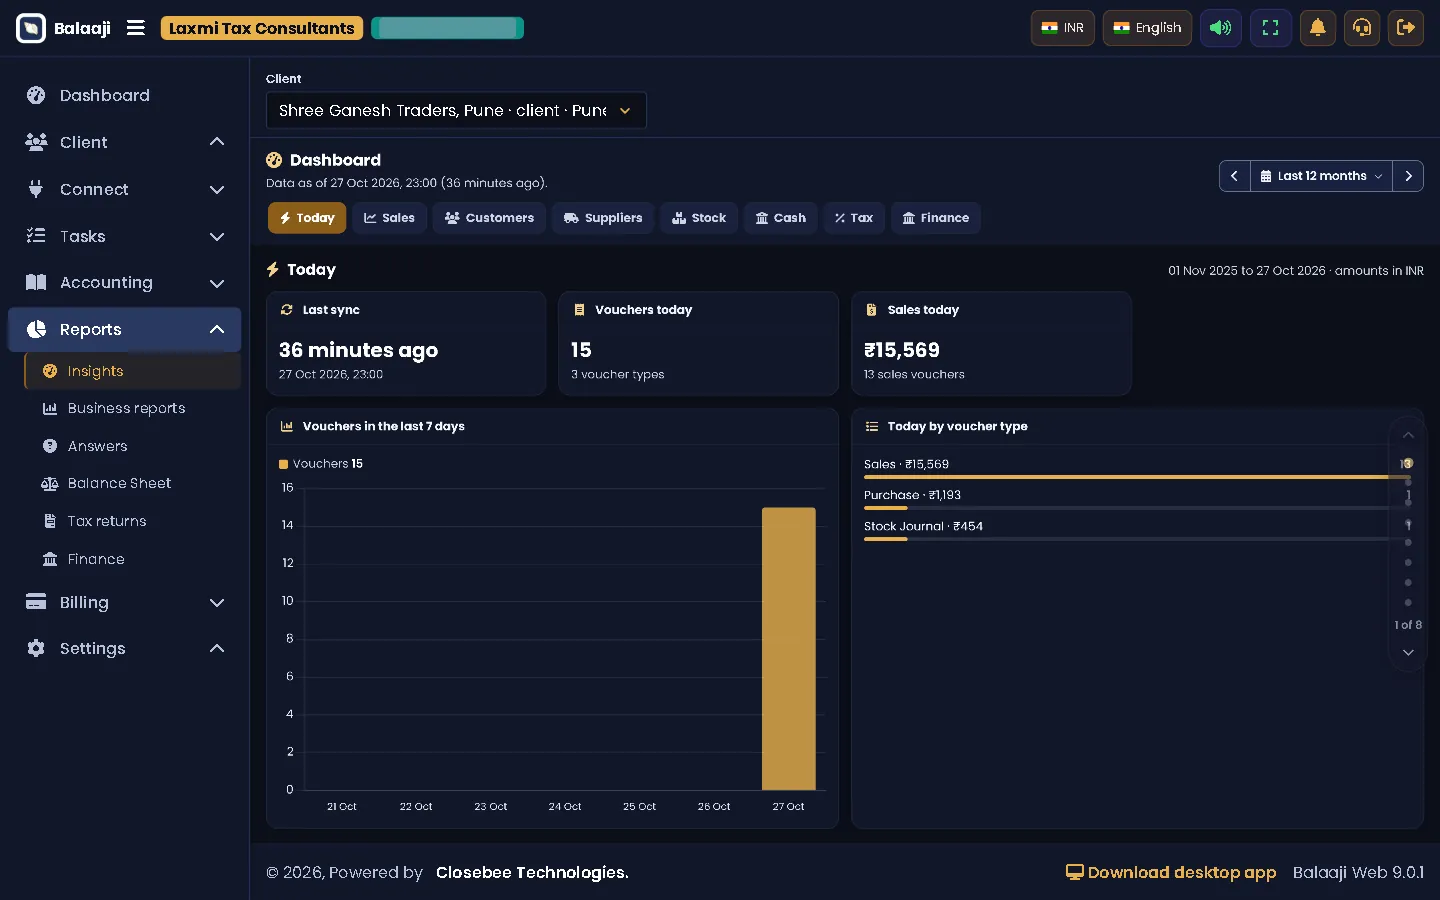Click the Laxmi Tax Consultants badge
Screen dimensions: 1440x900
click(262, 28)
